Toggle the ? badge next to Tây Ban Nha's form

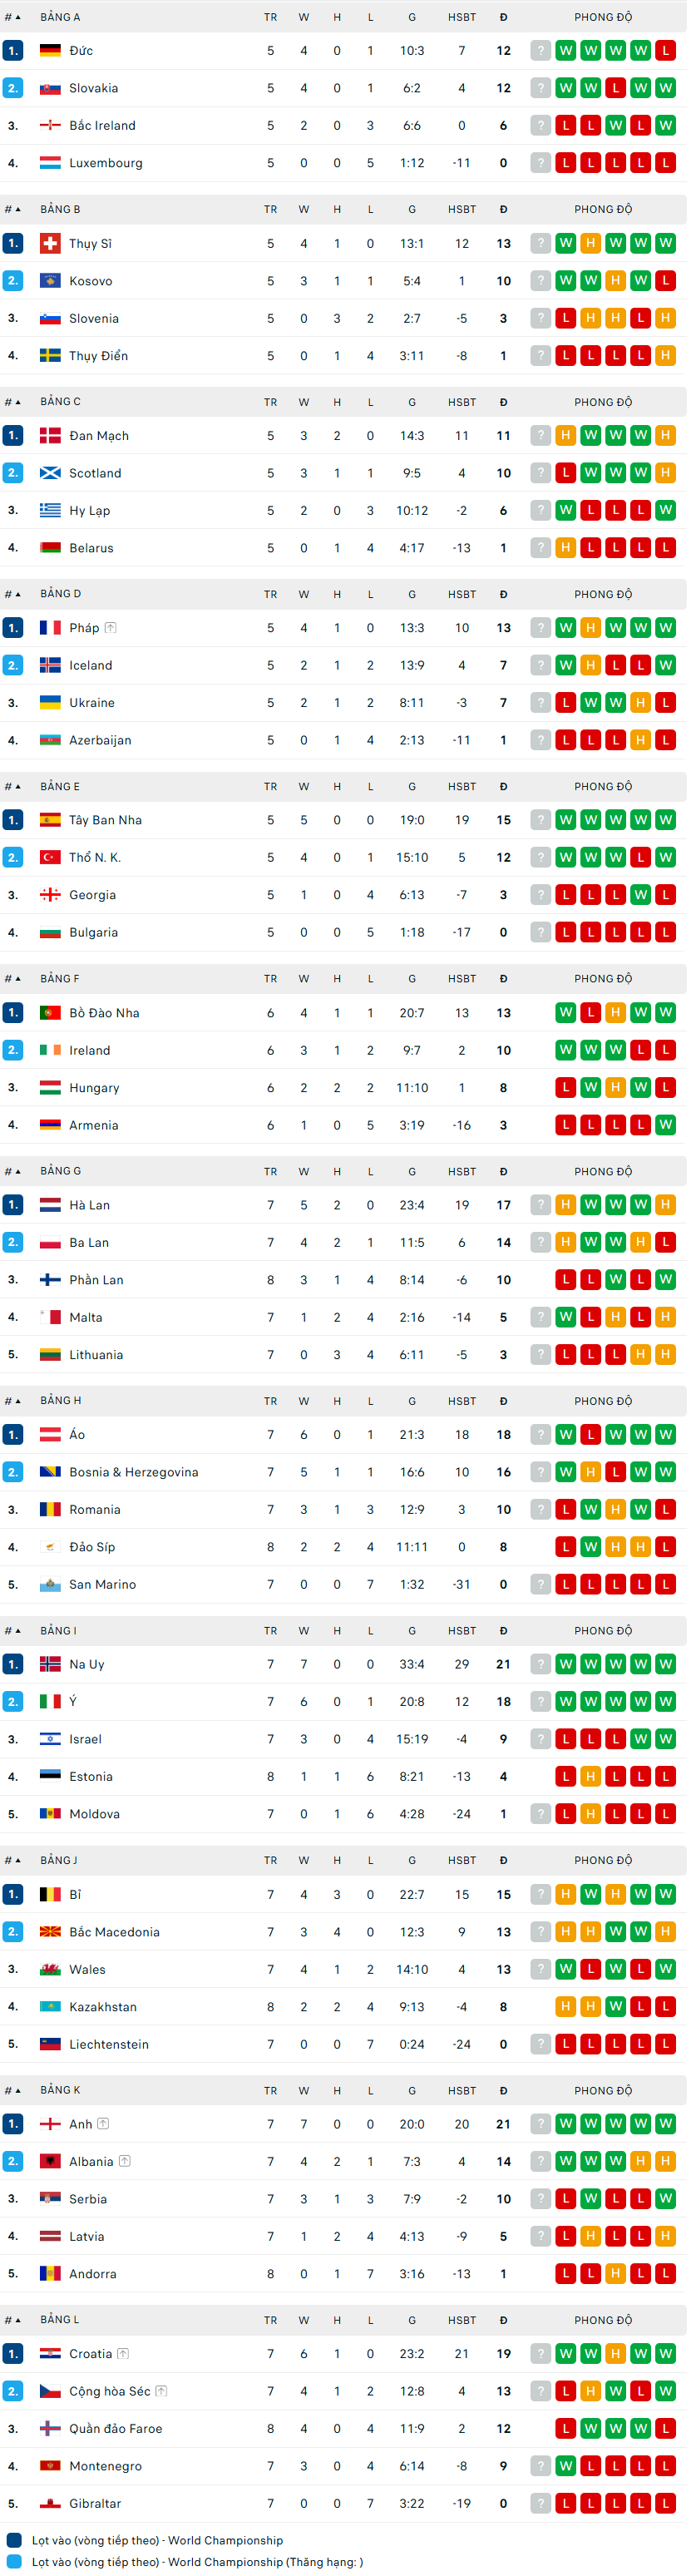click(x=541, y=819)
